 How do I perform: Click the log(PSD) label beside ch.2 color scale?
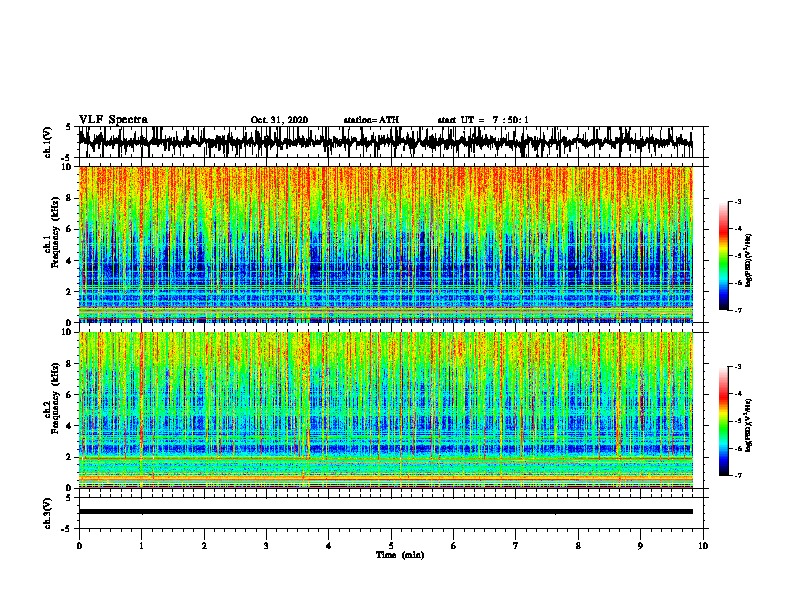749,425
